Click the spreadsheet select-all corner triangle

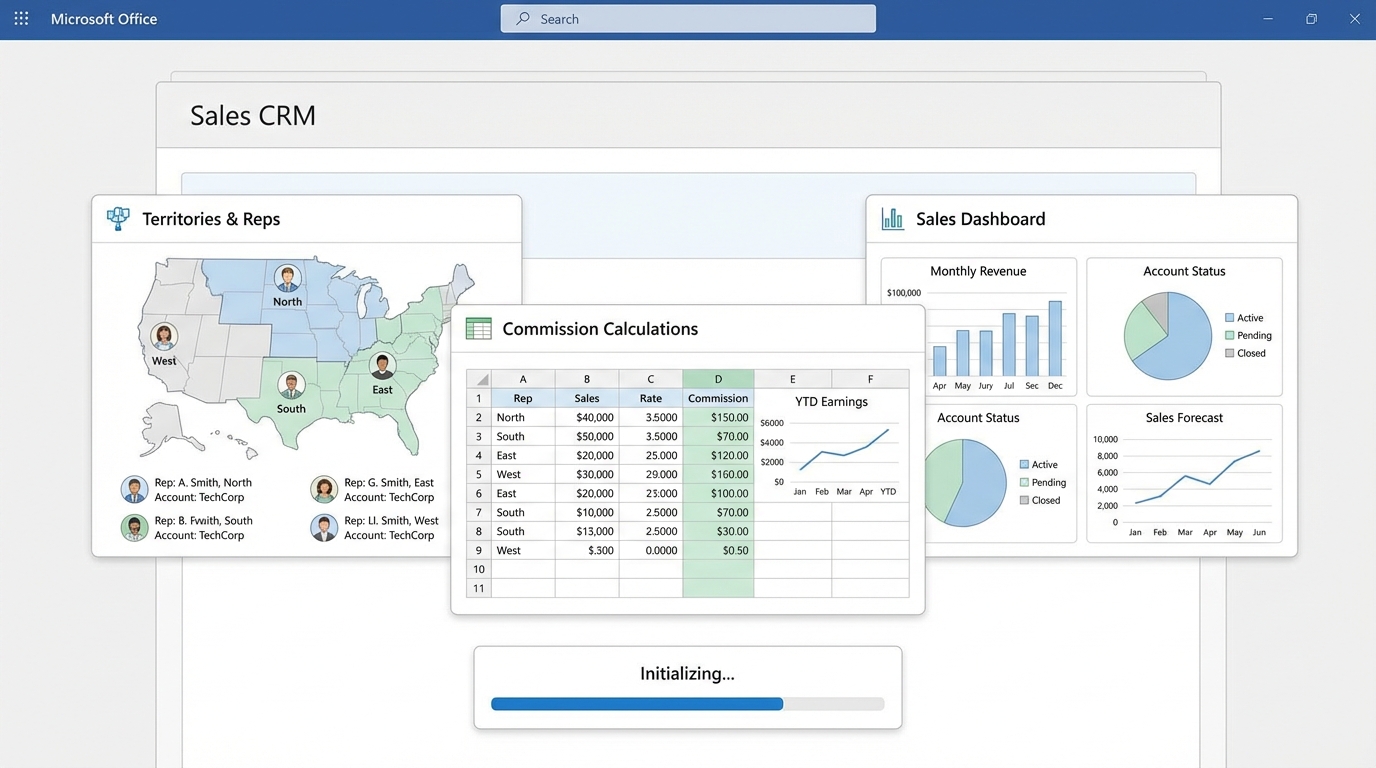coord(479,379)
